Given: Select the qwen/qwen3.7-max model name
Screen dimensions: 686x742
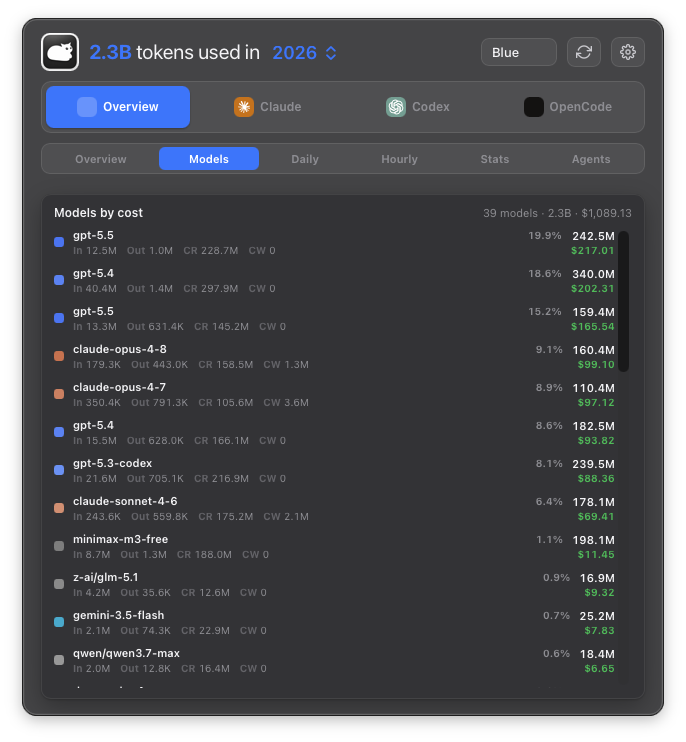Looking at the screenshot, I should pos(126,654).
